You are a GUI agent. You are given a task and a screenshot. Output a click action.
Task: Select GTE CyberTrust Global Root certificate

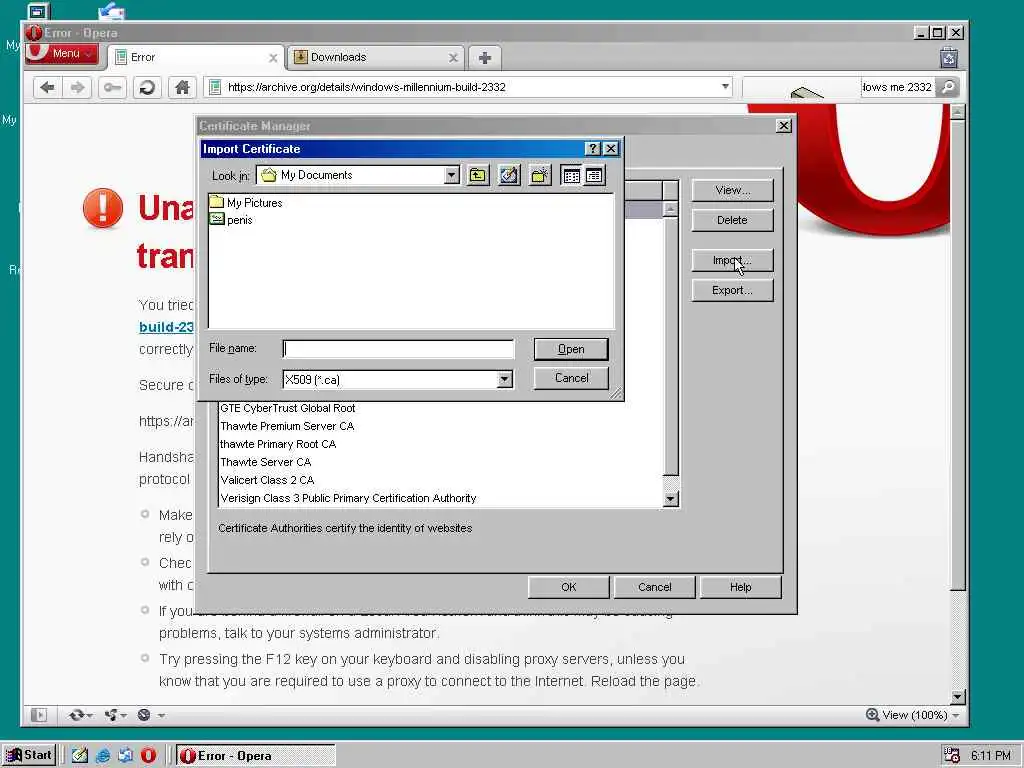[288, 408]
